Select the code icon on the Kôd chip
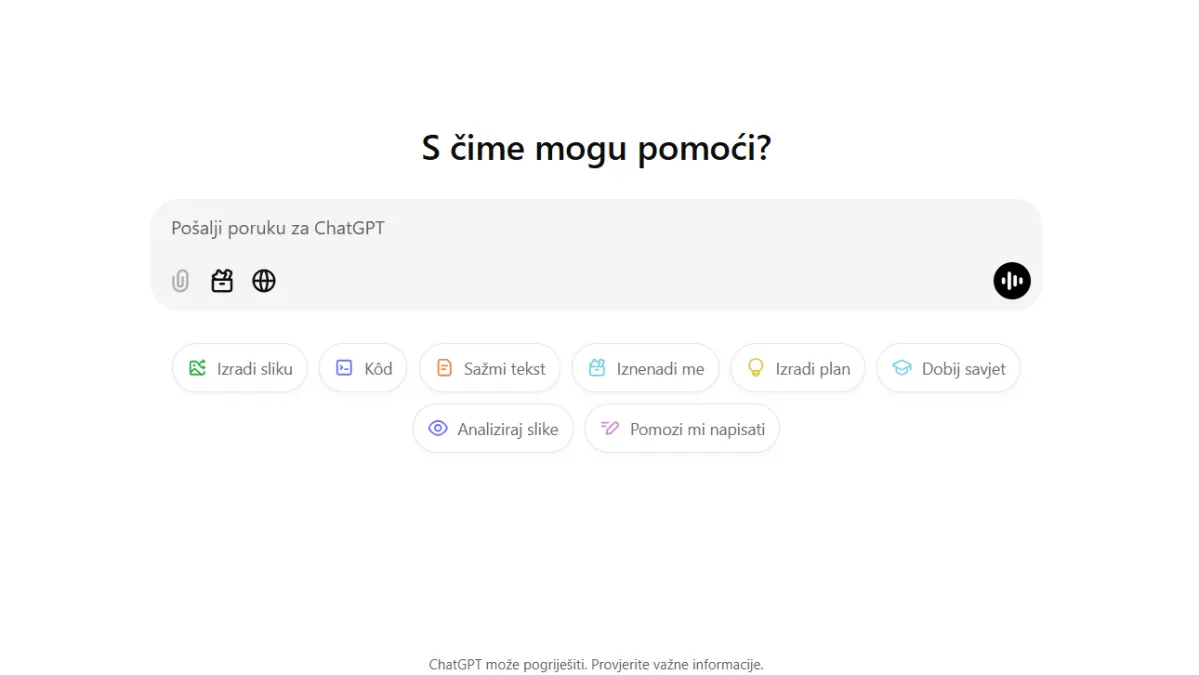 [343, 368]
